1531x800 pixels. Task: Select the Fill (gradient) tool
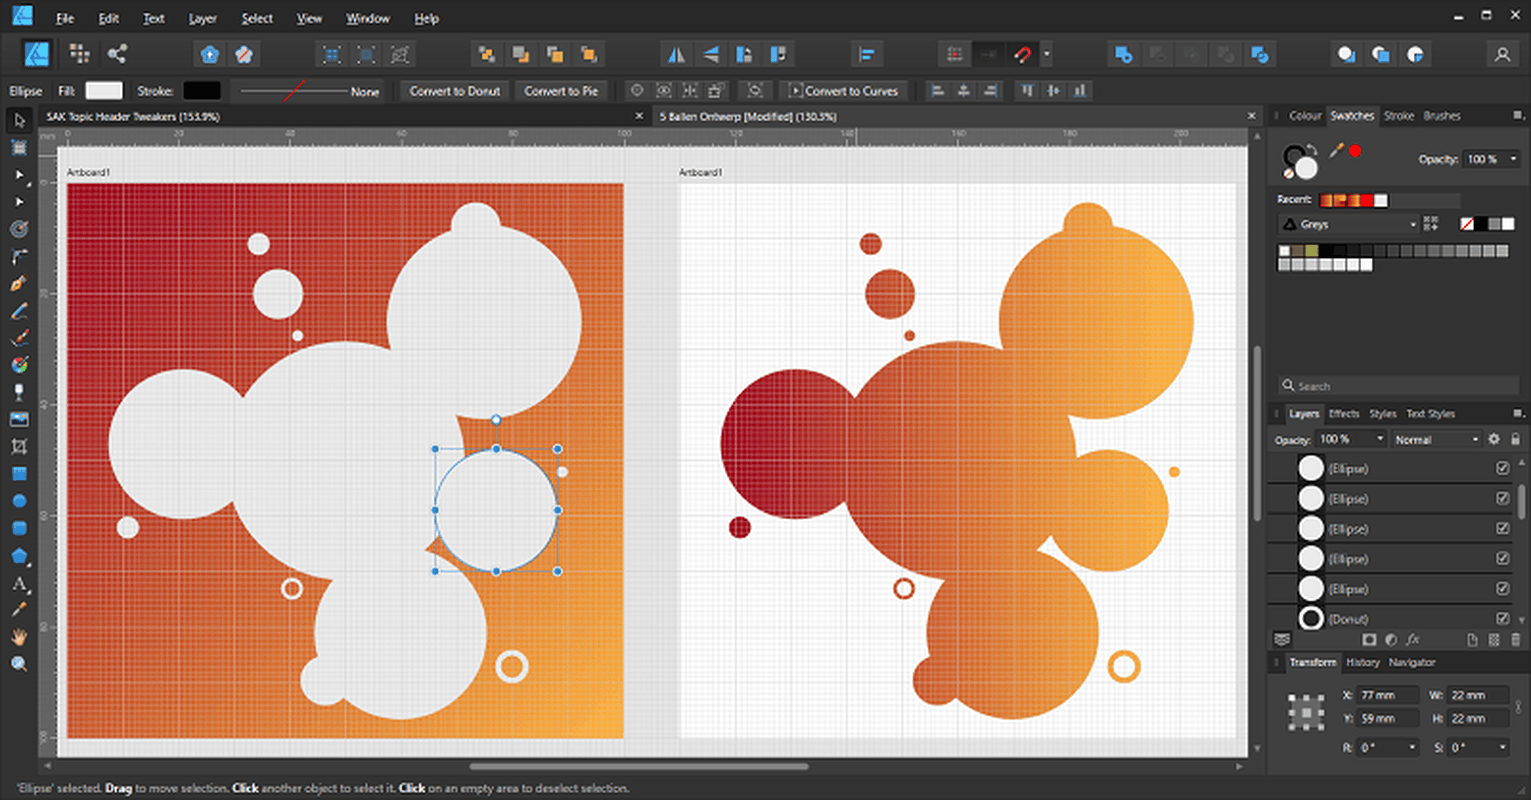click(19, 365)
